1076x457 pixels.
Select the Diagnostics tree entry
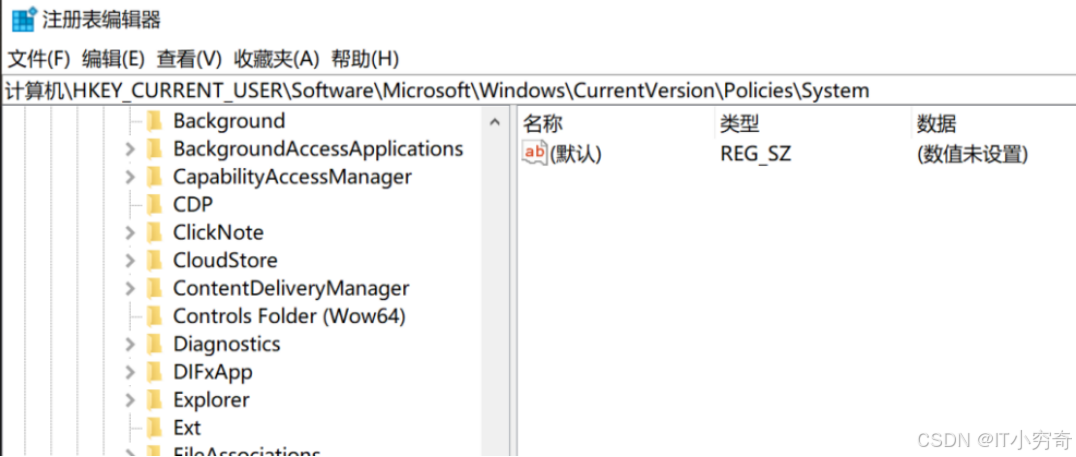[x=226, y=344]
